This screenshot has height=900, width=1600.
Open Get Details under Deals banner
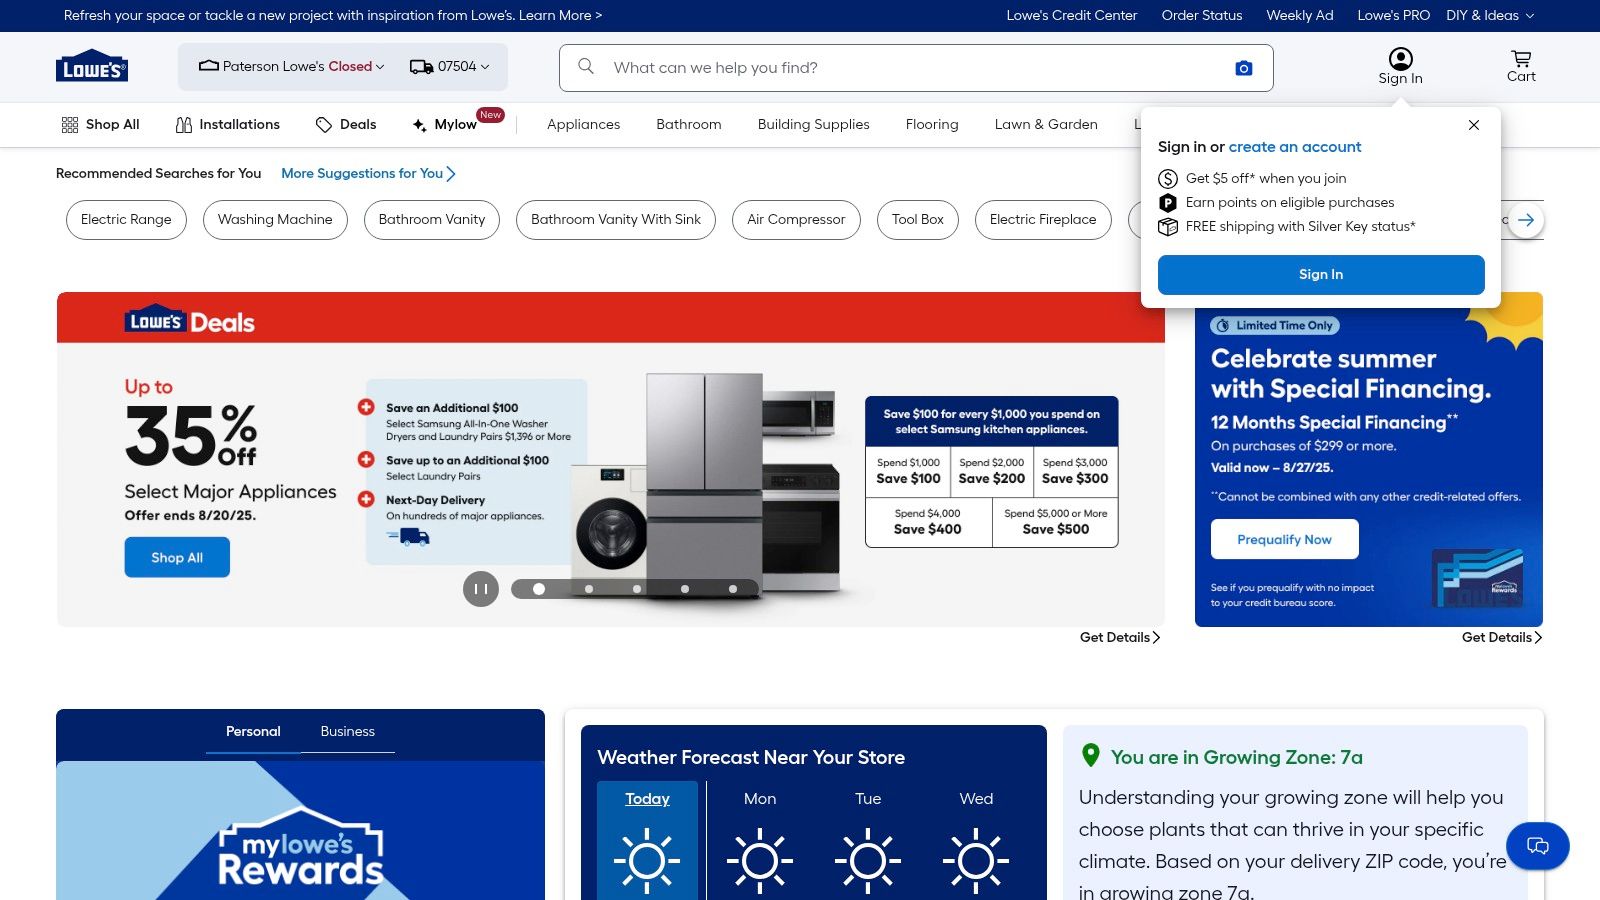click(1120, 637)
